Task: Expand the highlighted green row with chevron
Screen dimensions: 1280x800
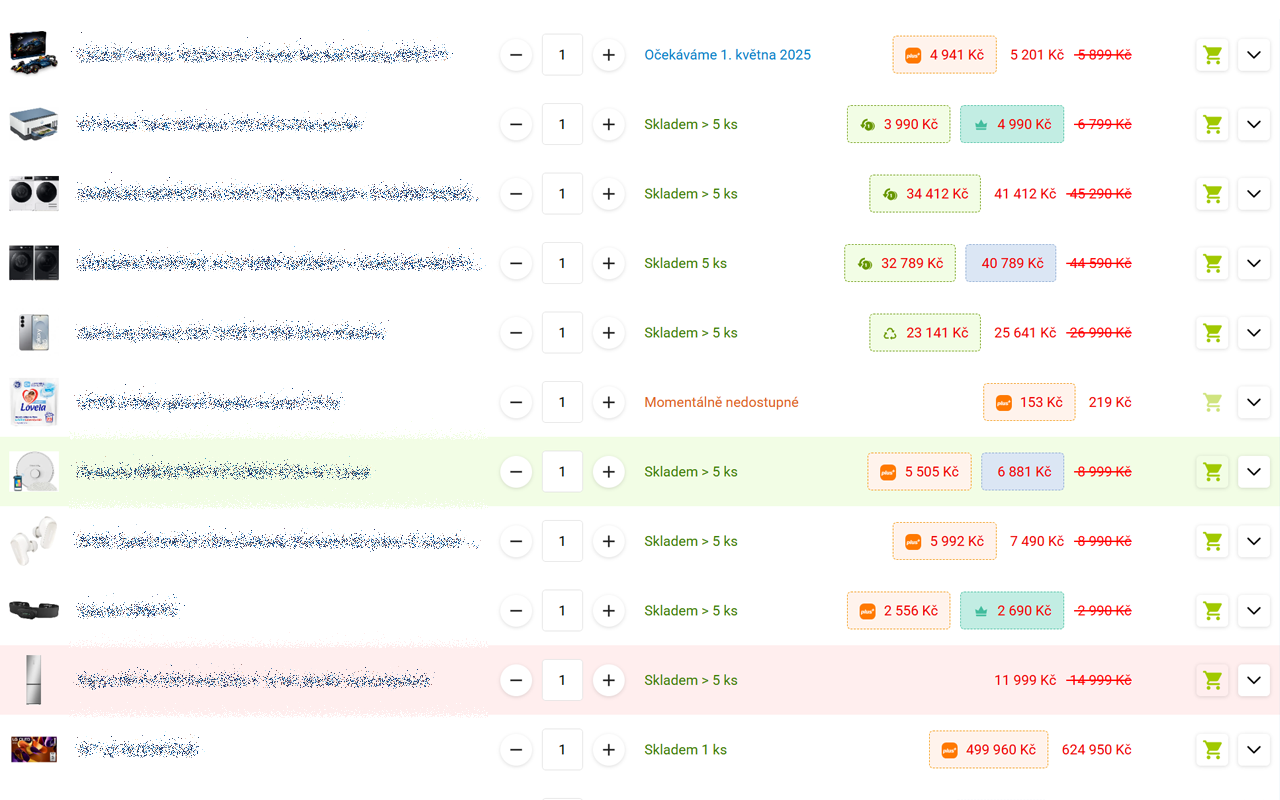Action: coord(1253,471)
